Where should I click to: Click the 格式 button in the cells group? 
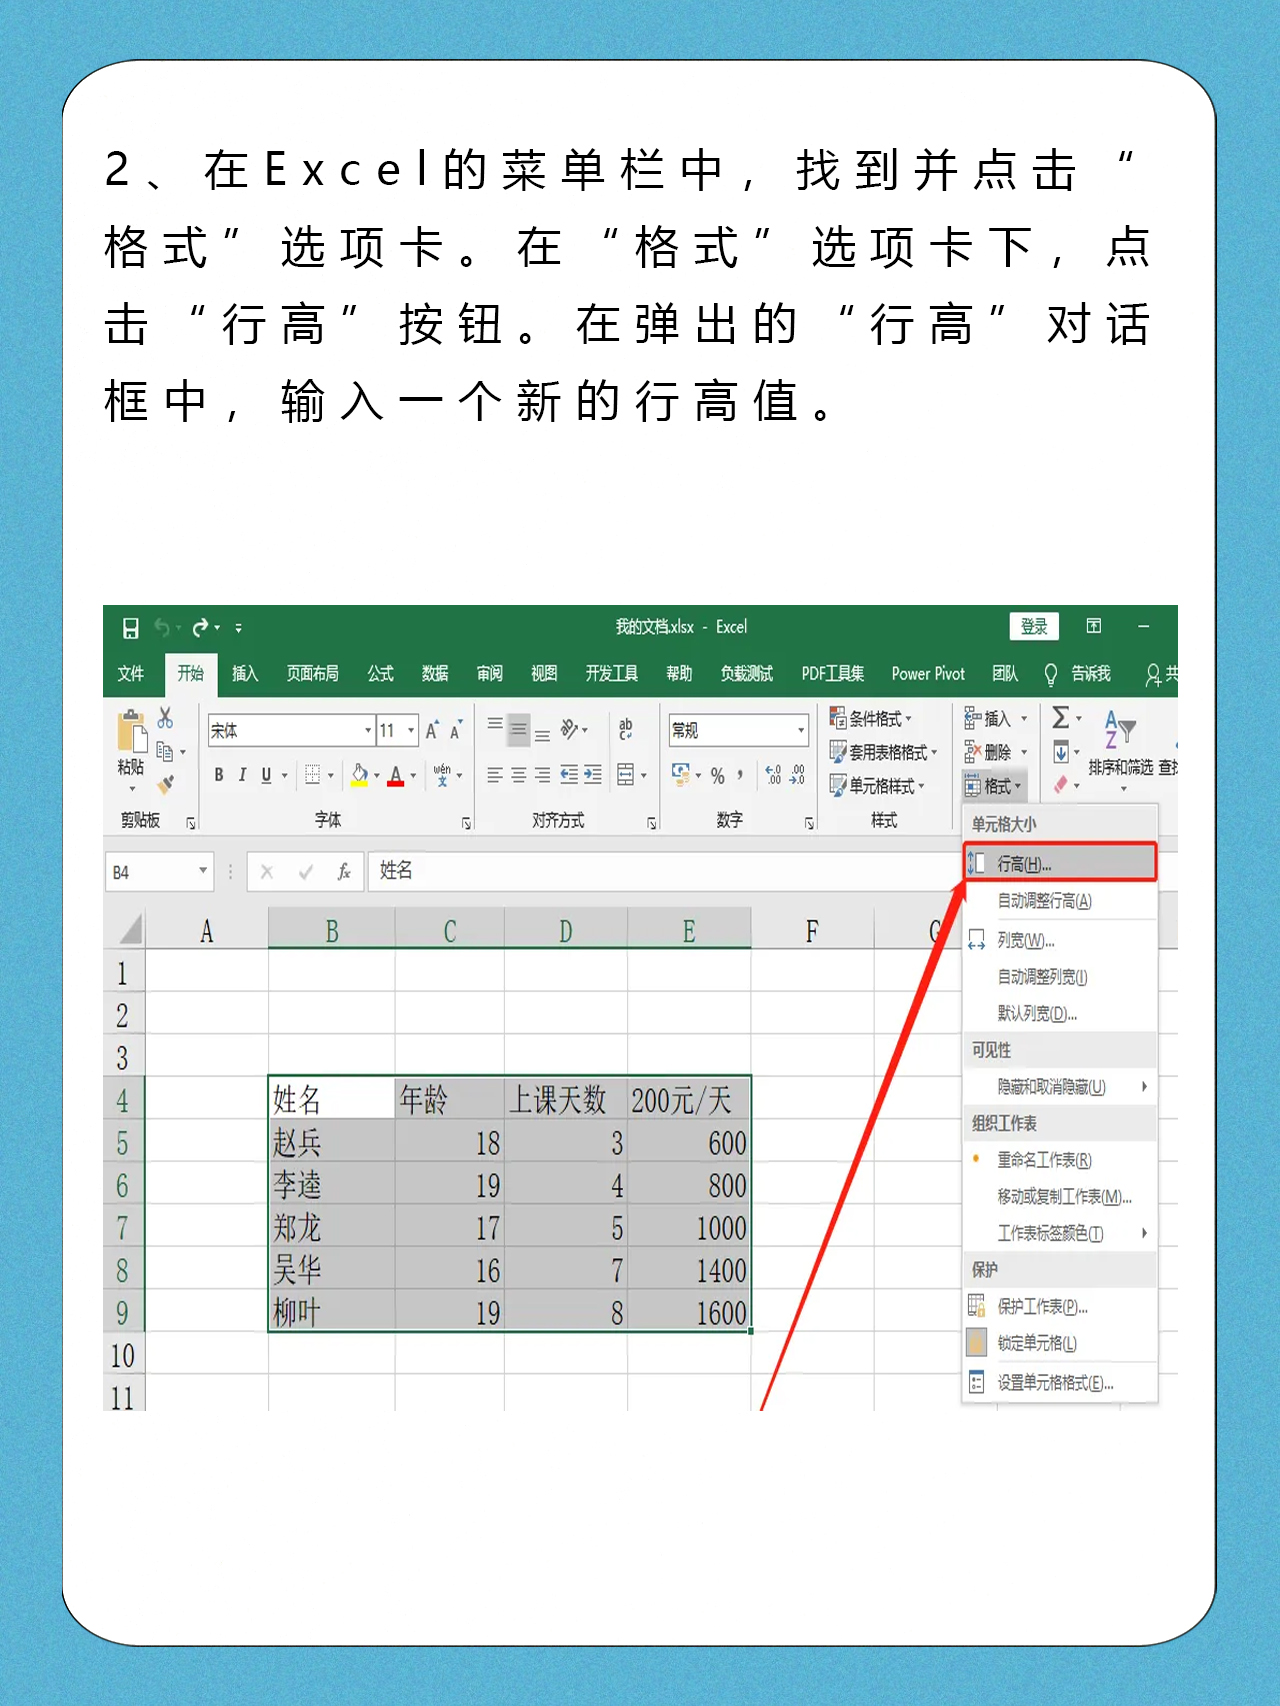pos(993,786)
